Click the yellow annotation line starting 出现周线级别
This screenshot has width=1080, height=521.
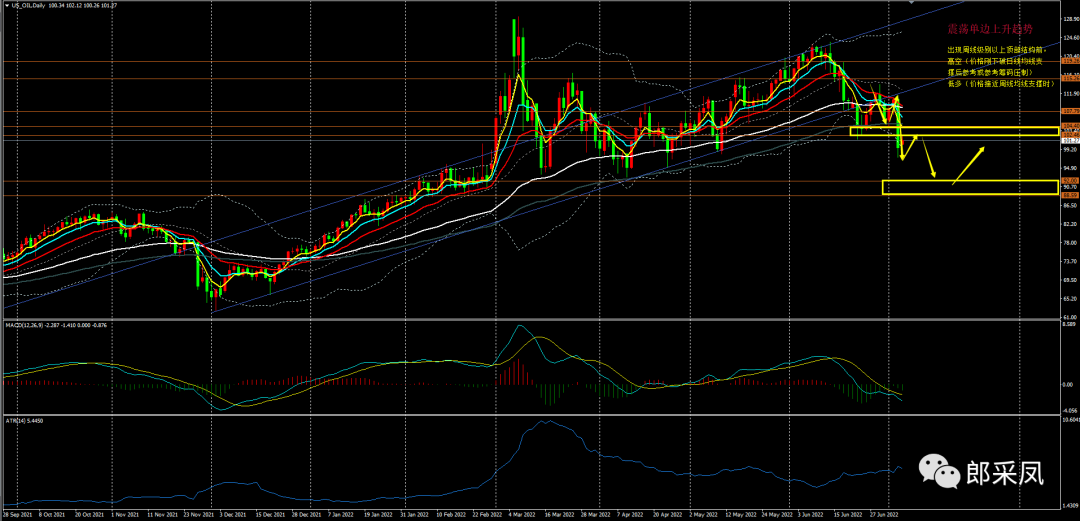[x=996, y=50]
